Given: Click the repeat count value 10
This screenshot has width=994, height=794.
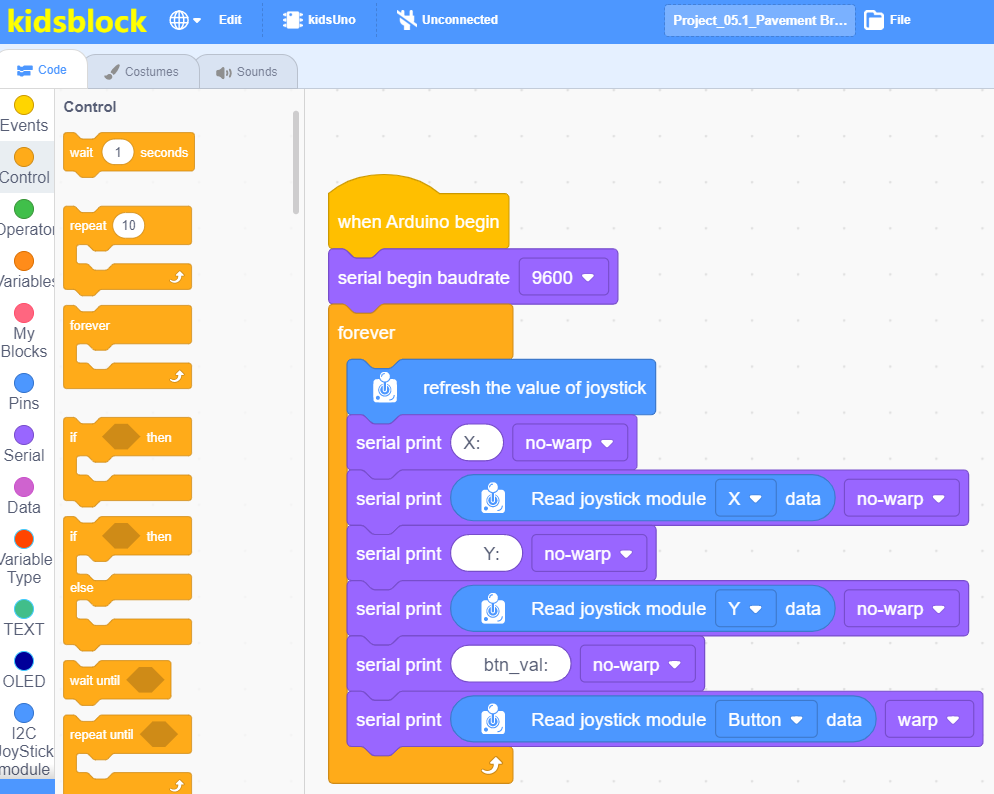Looking at the screenshot, I should pos(129,226).
